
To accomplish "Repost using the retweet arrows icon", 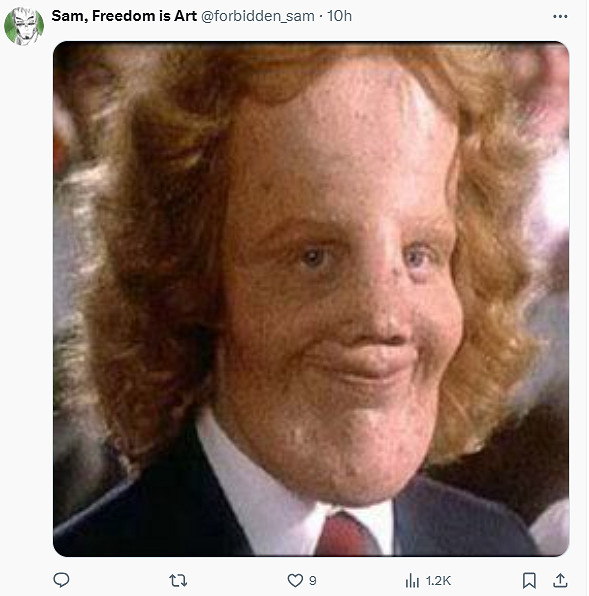I will pos(178,580).
